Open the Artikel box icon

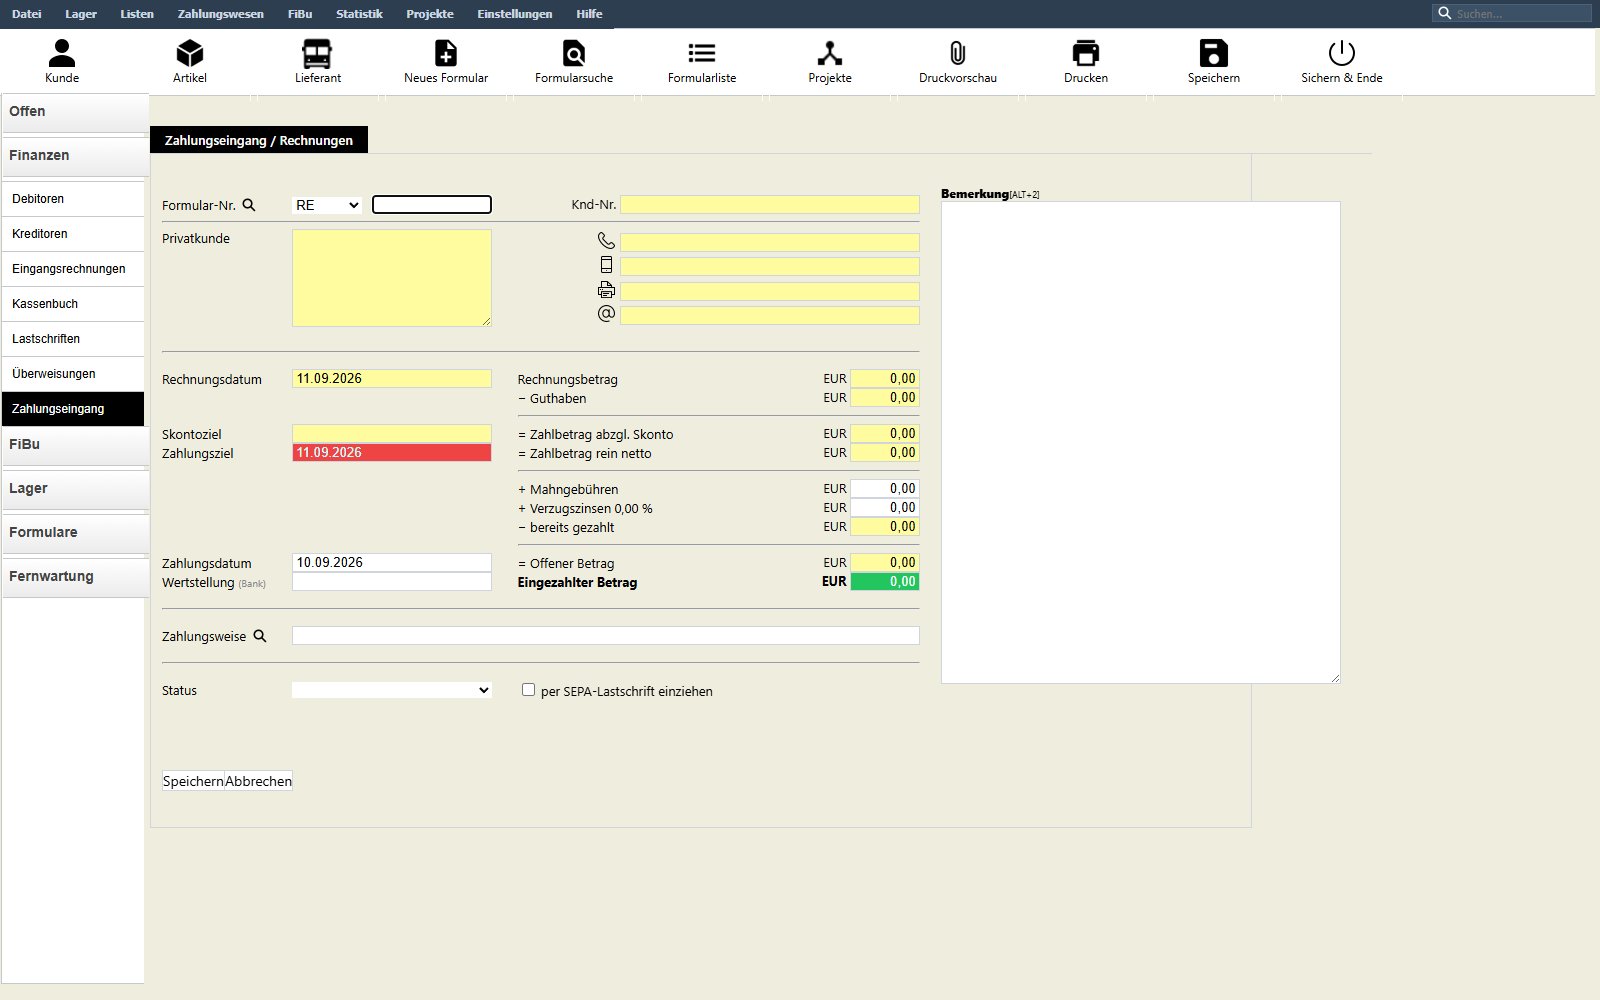(x=190, y=53)
